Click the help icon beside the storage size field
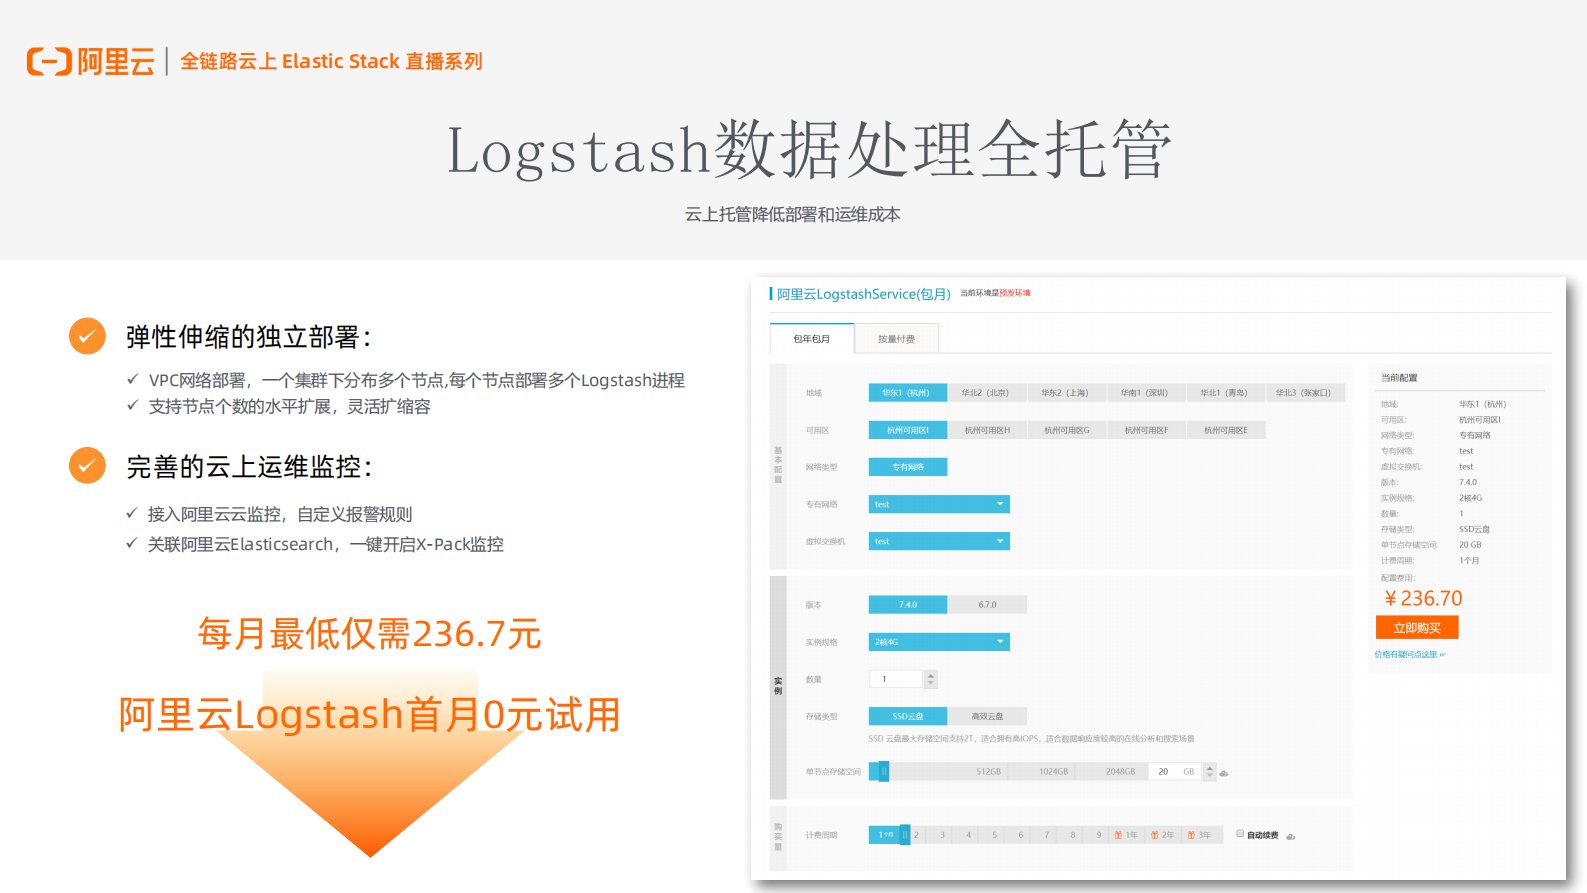 (x=1224, y=773)
